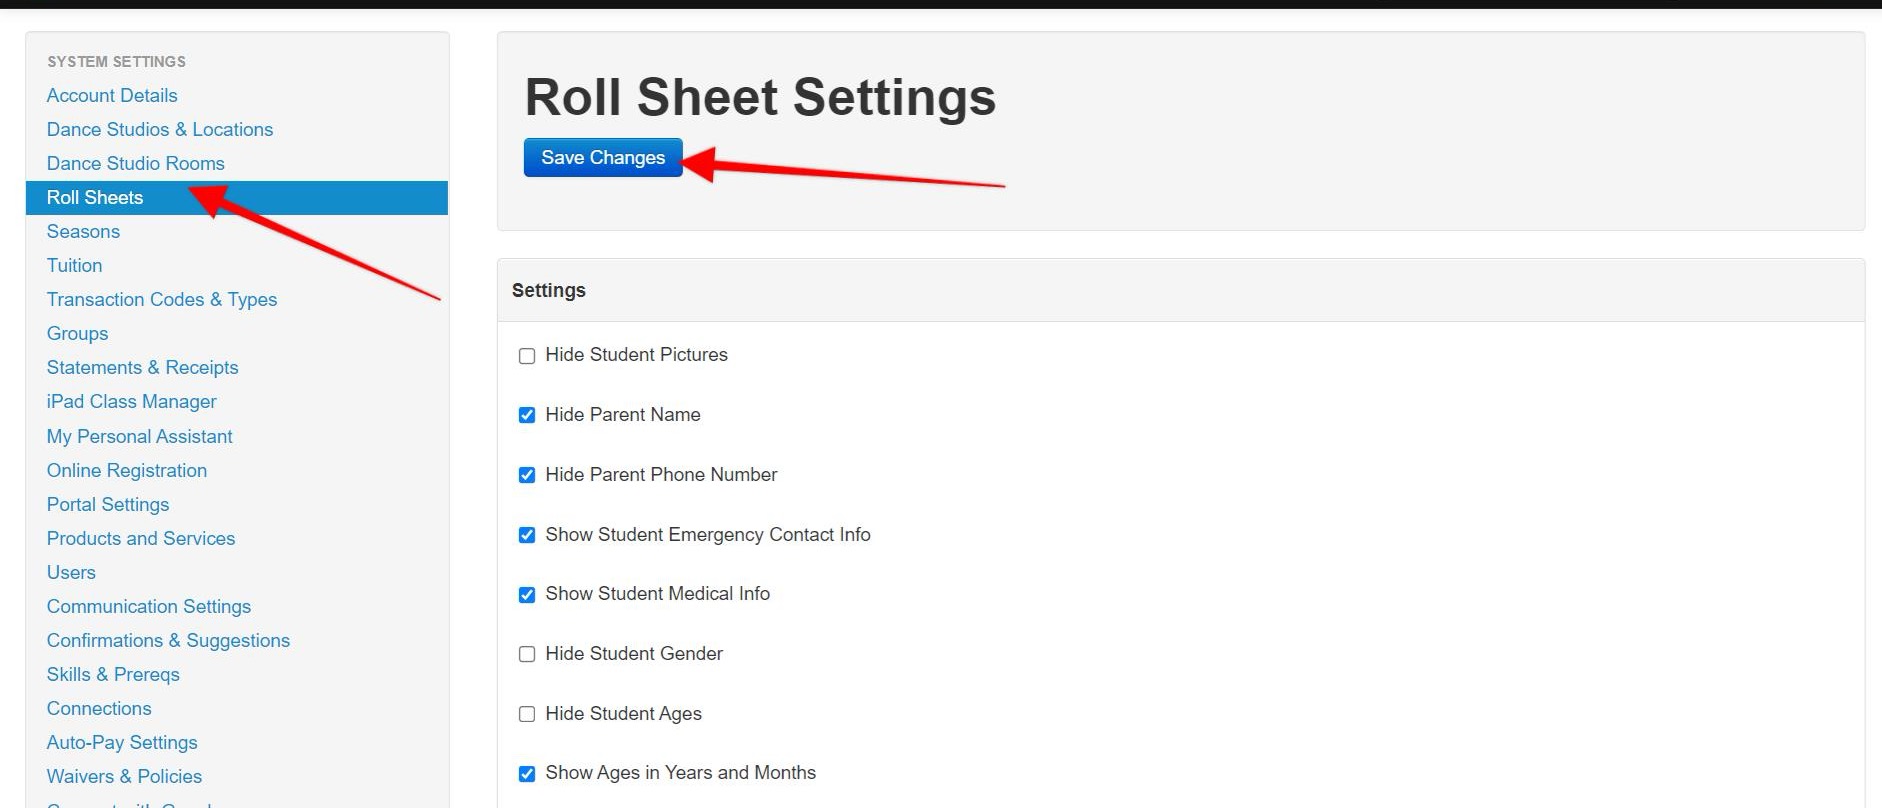Screen dimensions: 1882x808
Task: Open Account Details settings page
Action: tap(112, 96)
